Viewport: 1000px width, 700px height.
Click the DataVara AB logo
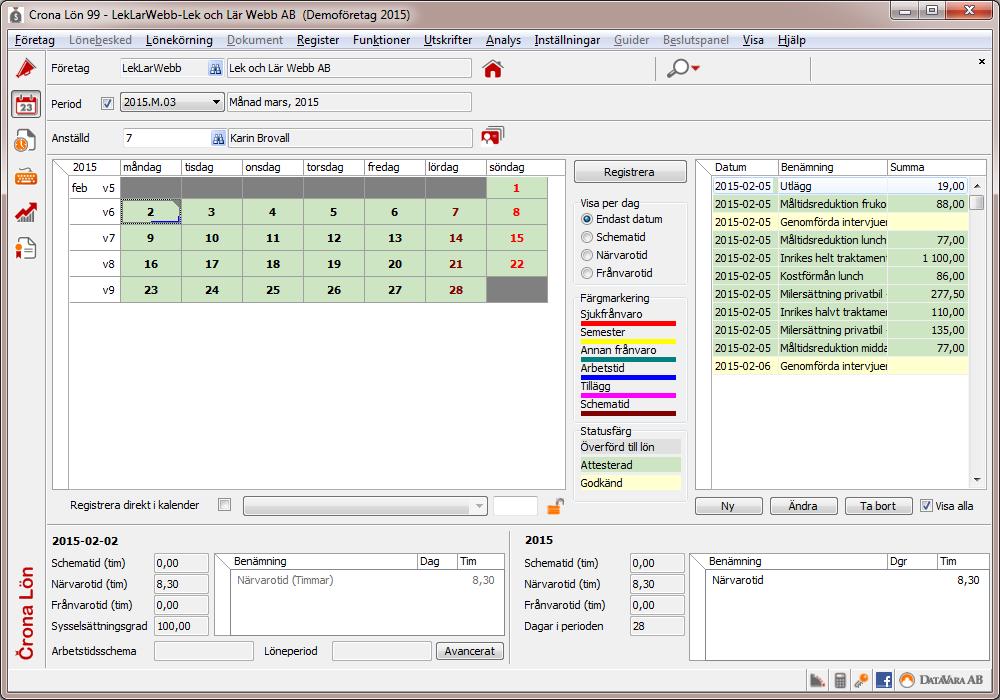click(941, 680)
